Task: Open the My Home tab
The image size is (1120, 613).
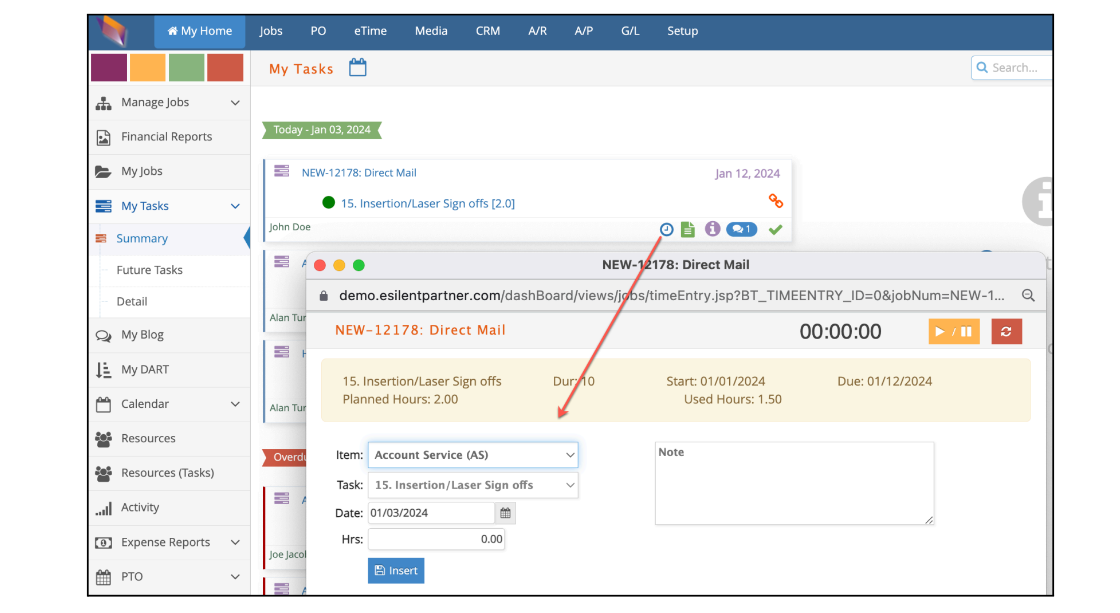Action: click(199, 31)
